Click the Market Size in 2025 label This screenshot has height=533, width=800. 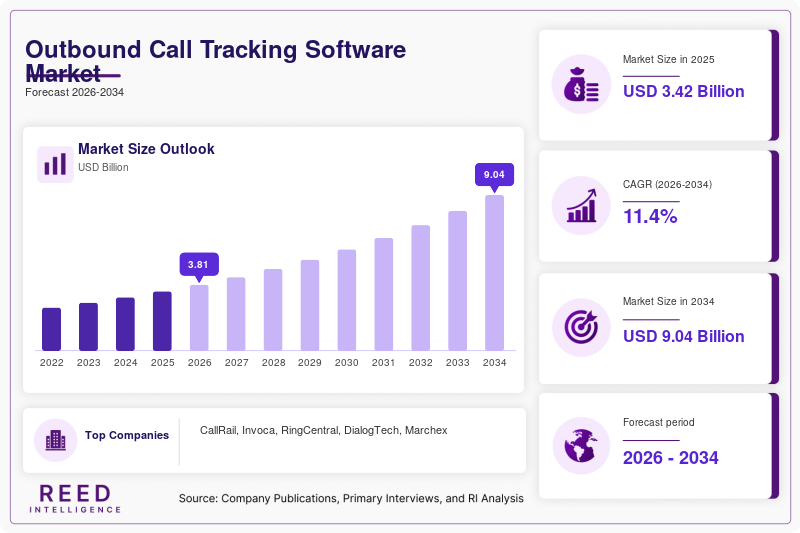[x=668, y=60]
